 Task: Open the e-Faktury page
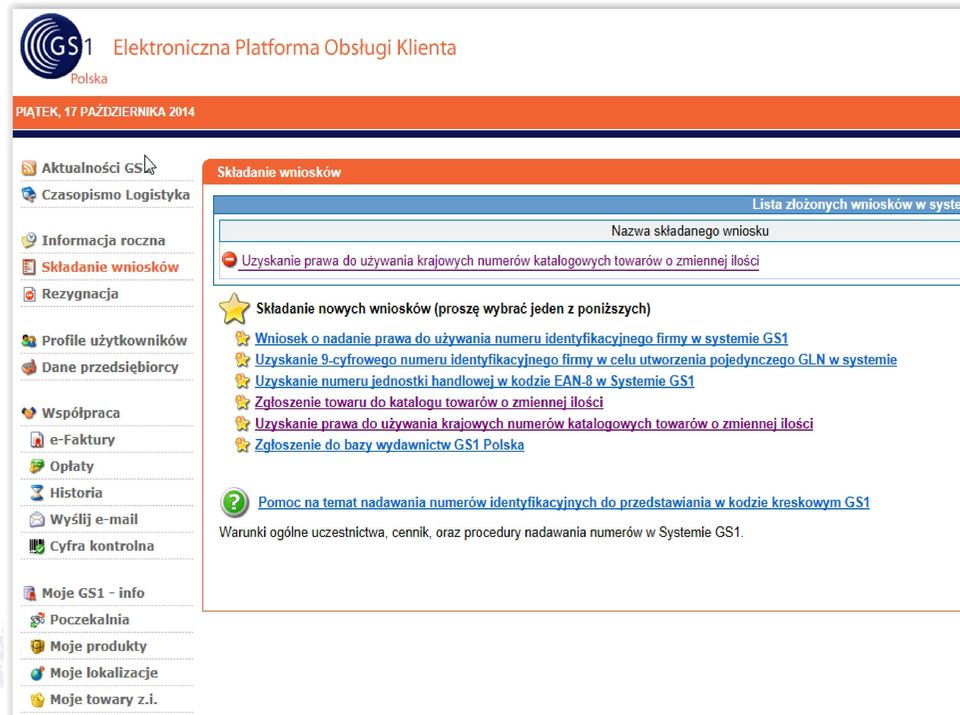(x=83, y=440)
